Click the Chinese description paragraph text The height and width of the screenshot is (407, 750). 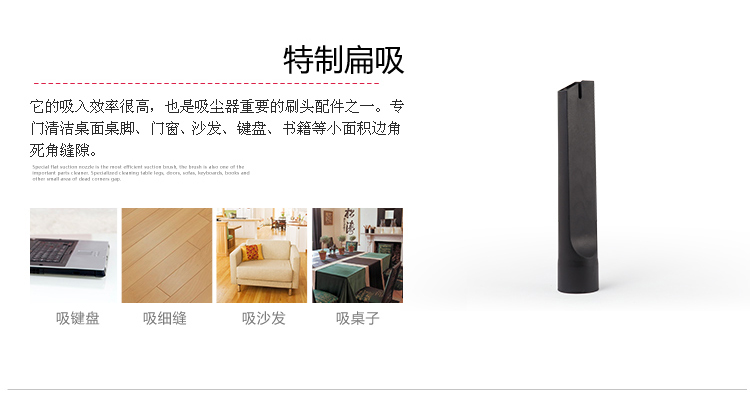pyautogui.click(x=217, y=128)
